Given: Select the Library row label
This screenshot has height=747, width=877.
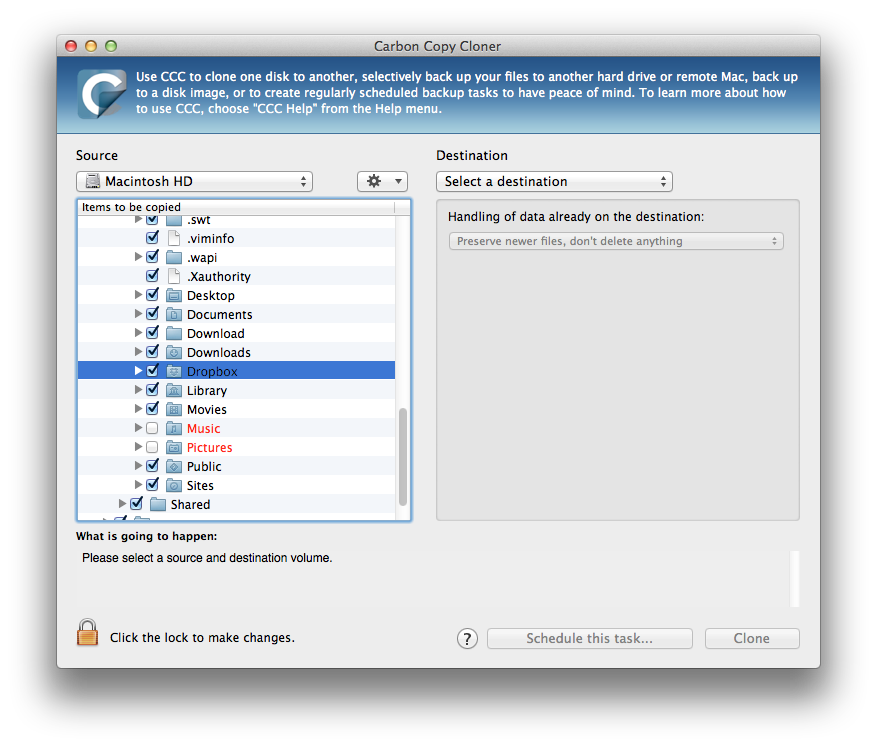Looking at the screenshot, I should (207, 390).
